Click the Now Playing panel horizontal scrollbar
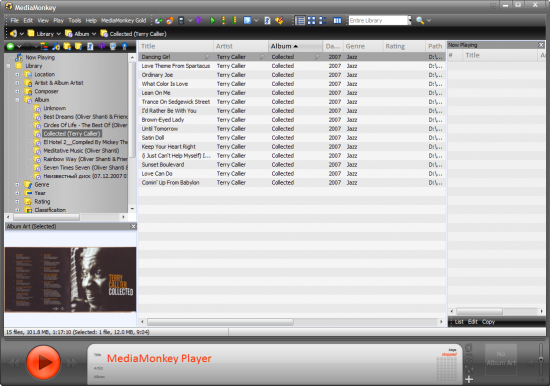 [x=479, y=311]
